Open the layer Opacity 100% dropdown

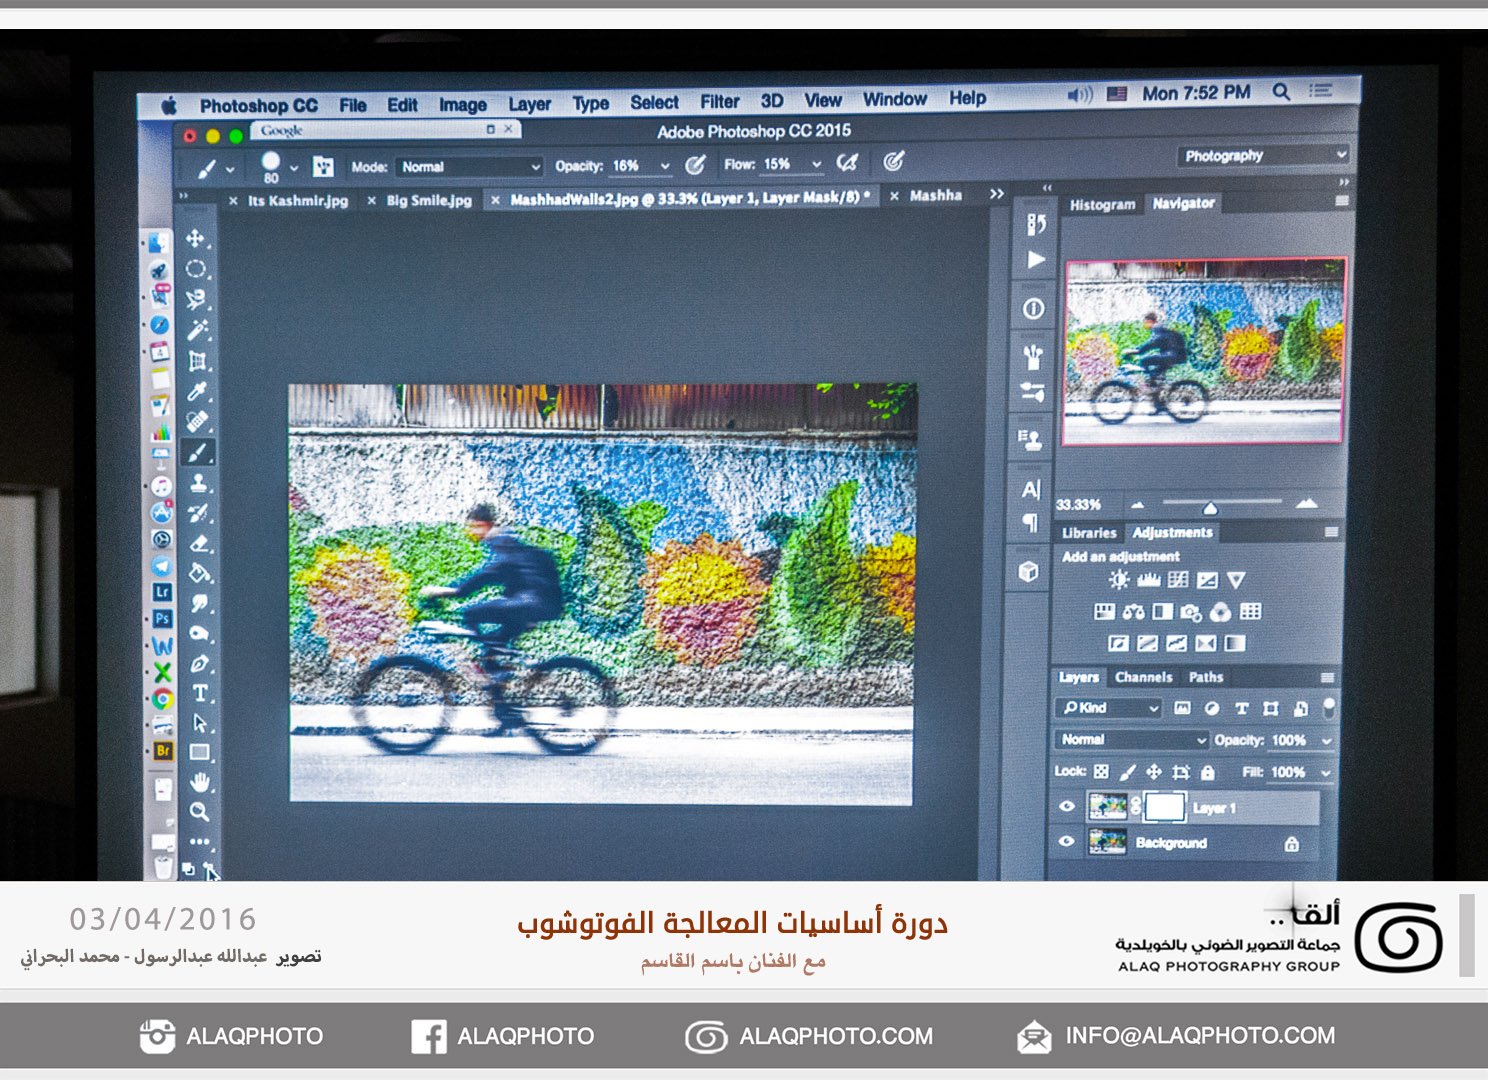[x=1327, y=741]
